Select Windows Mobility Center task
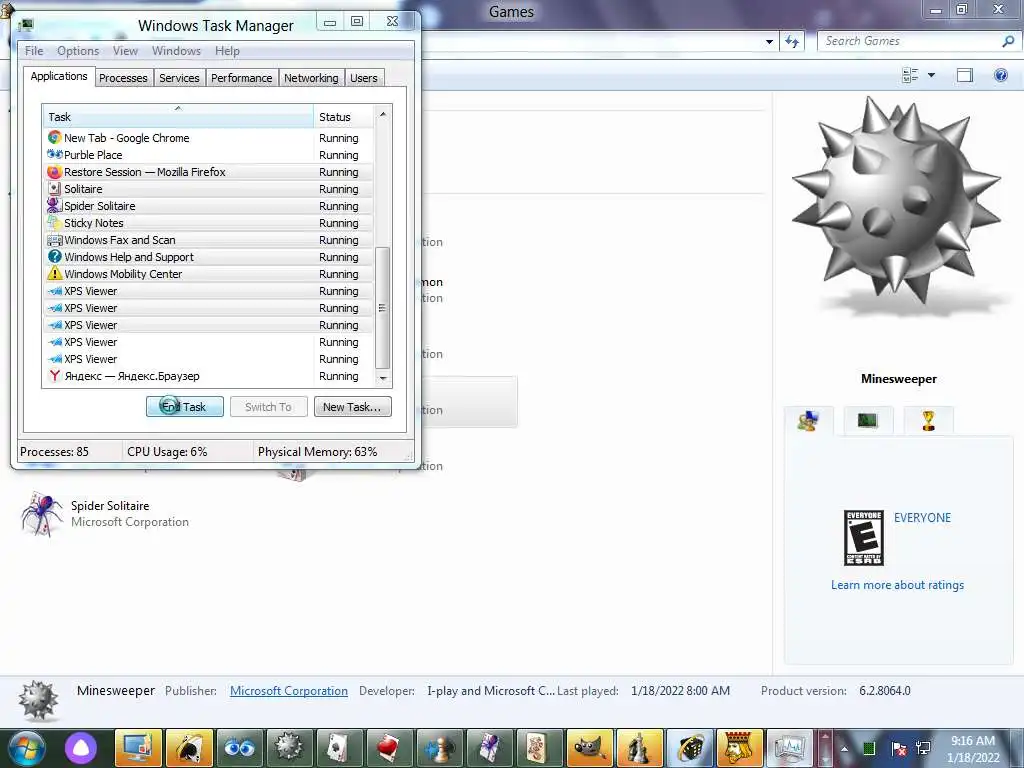 pos(208,274)
